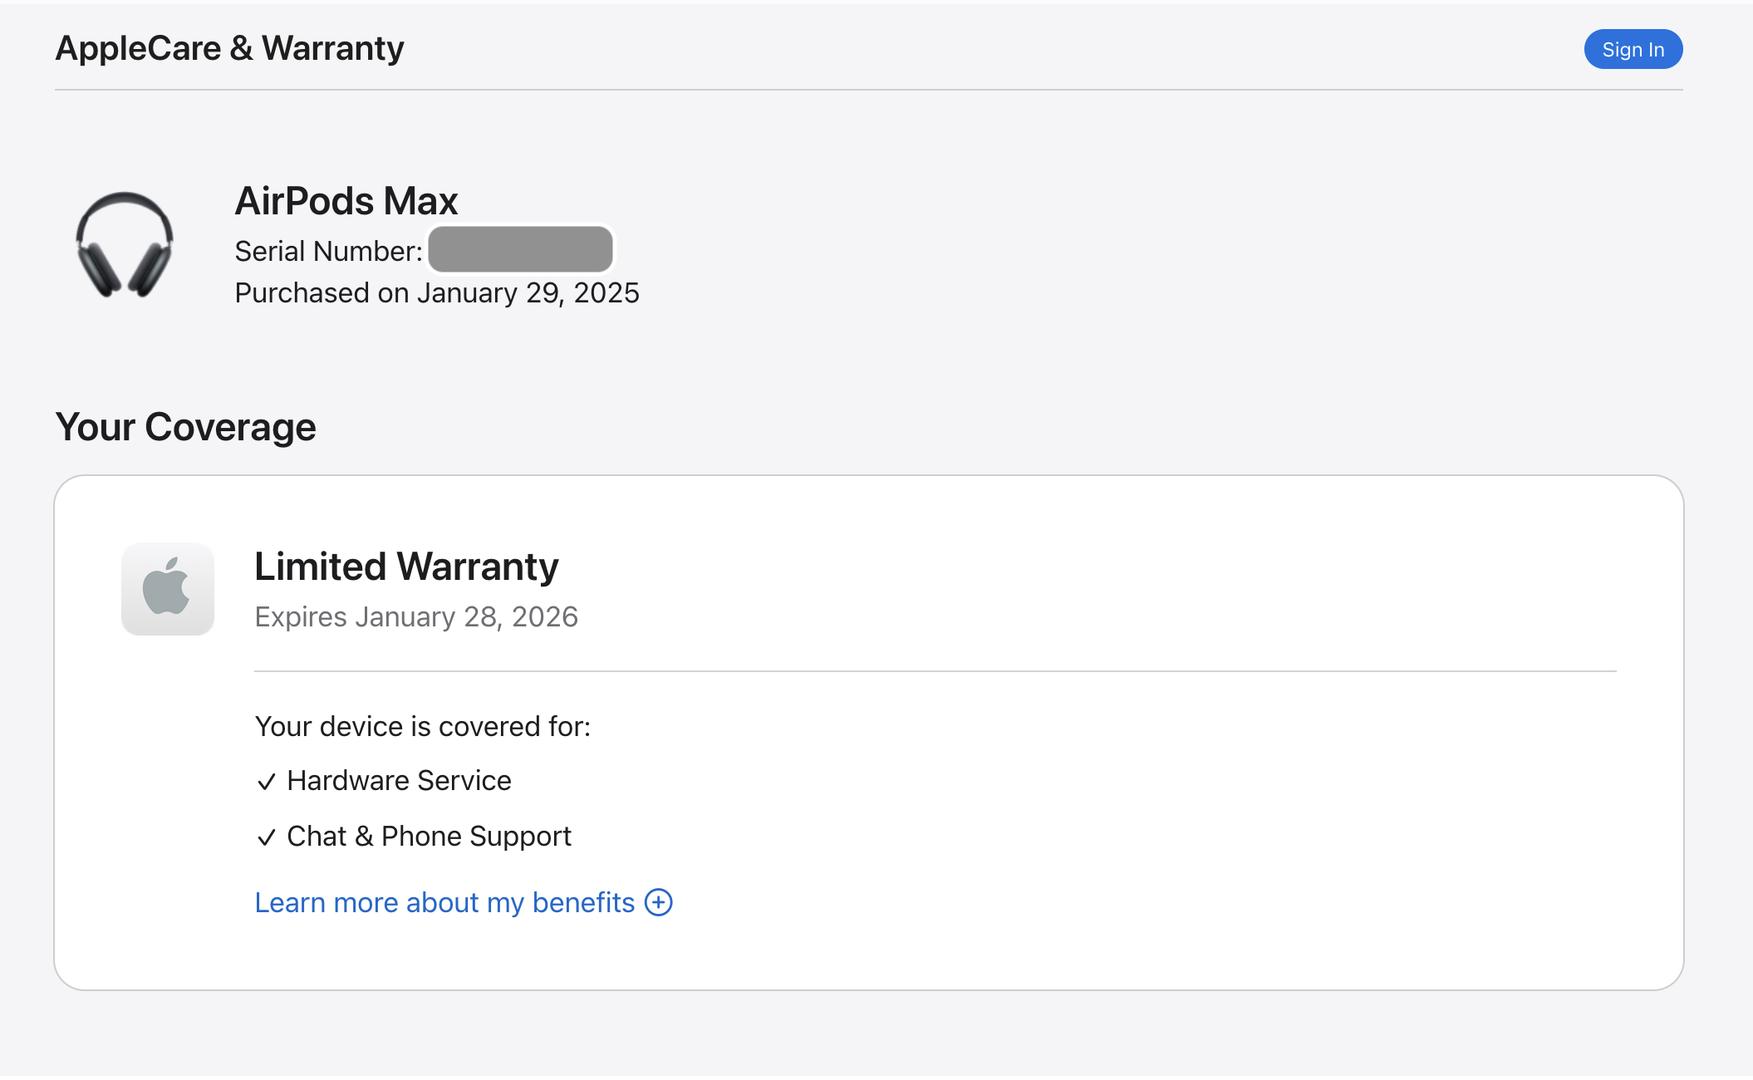The width and height of the screenshot is (1753, 1080).
Task: Click the Chat & Phone Support checkmark
Action: [x=265, y=838]
